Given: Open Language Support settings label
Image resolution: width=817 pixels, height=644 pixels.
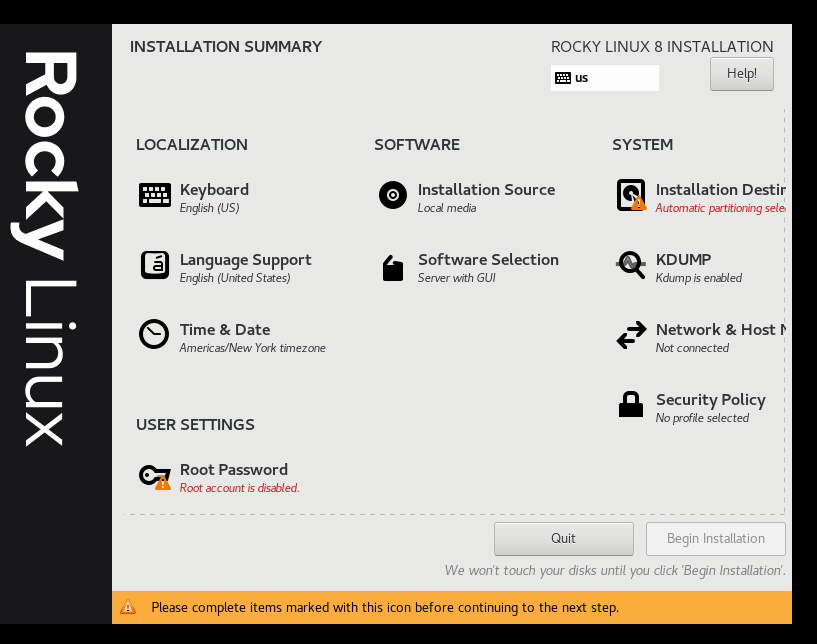Looking at the screenshot, I should [x=245, y=260].
